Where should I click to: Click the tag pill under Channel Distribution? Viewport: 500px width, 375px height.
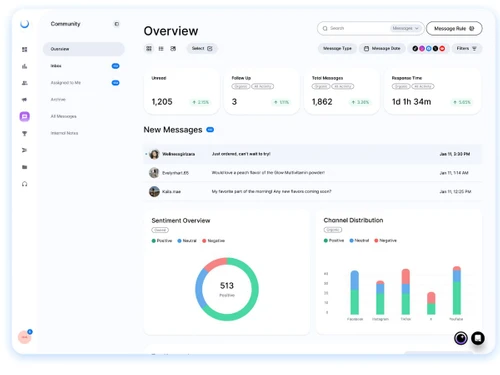click(x=333, y=230)
